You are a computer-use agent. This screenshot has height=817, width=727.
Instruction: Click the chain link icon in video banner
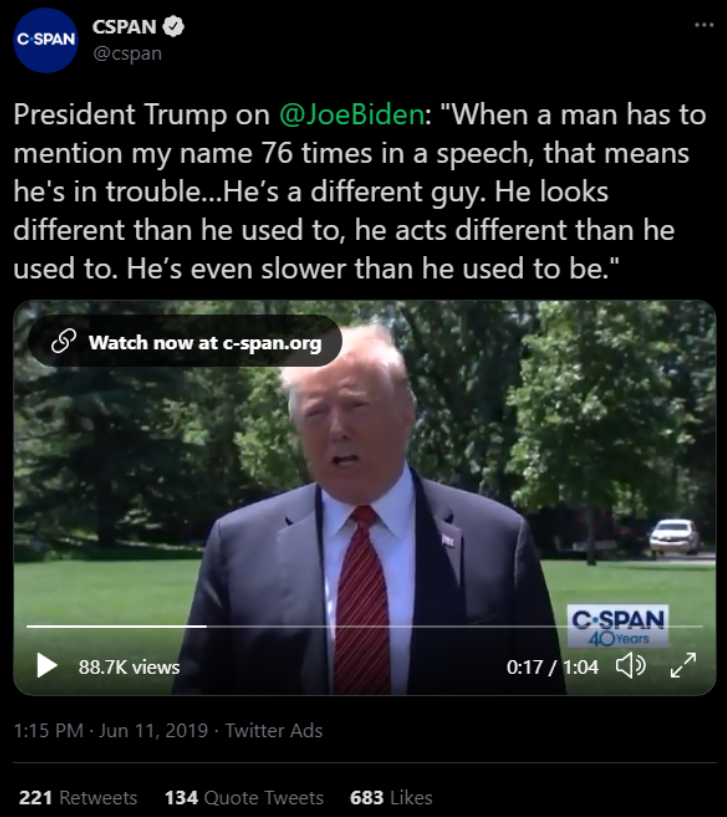coord(64,342)
